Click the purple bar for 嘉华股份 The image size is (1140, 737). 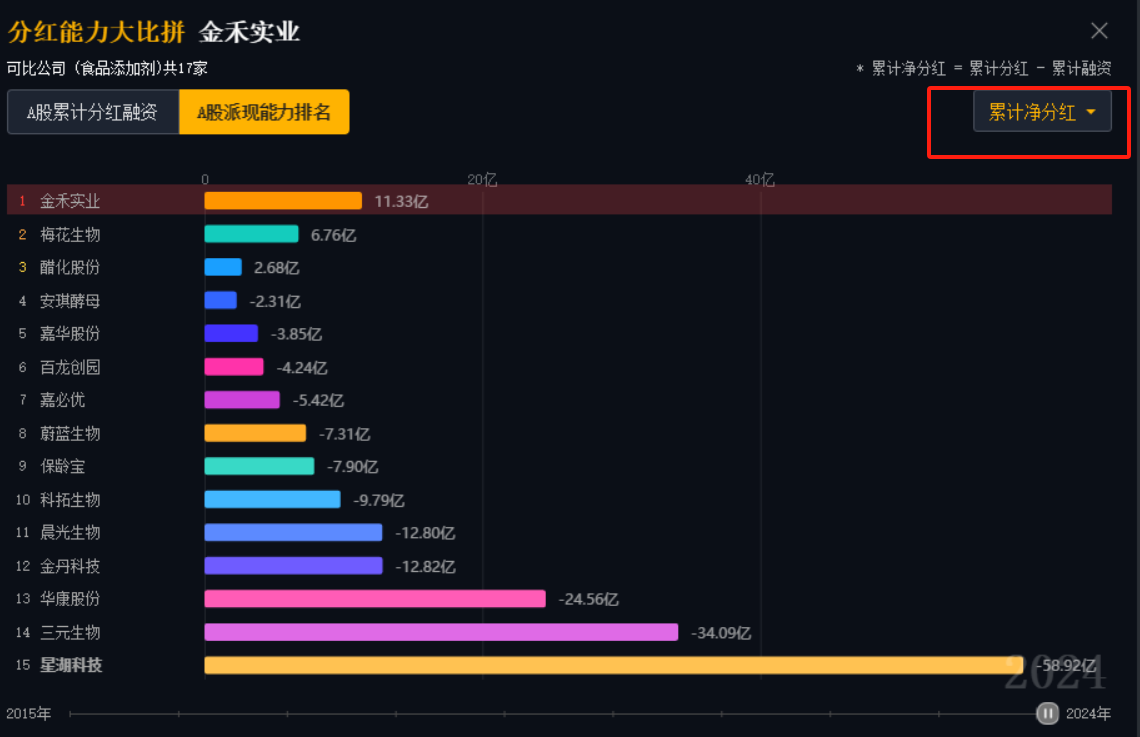point(230,333)
